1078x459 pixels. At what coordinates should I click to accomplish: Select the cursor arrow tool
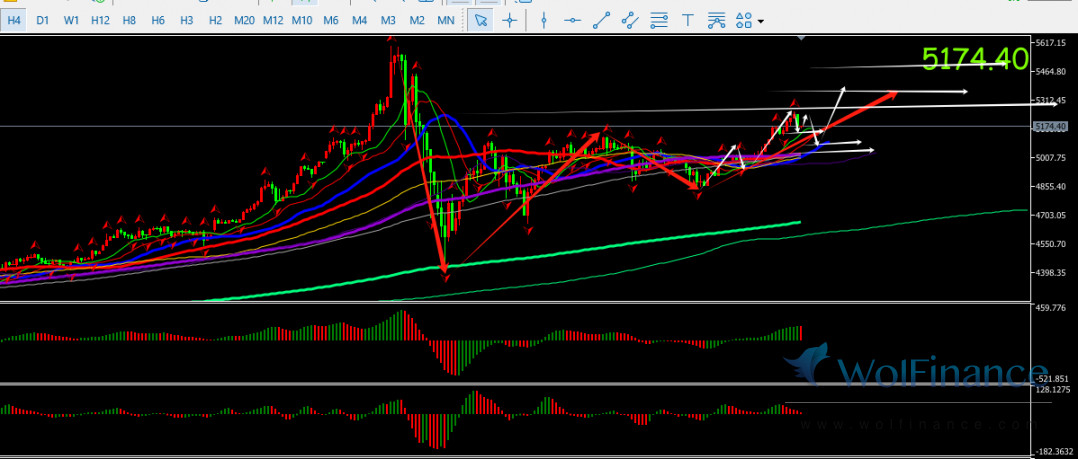(x=481, y=20)
